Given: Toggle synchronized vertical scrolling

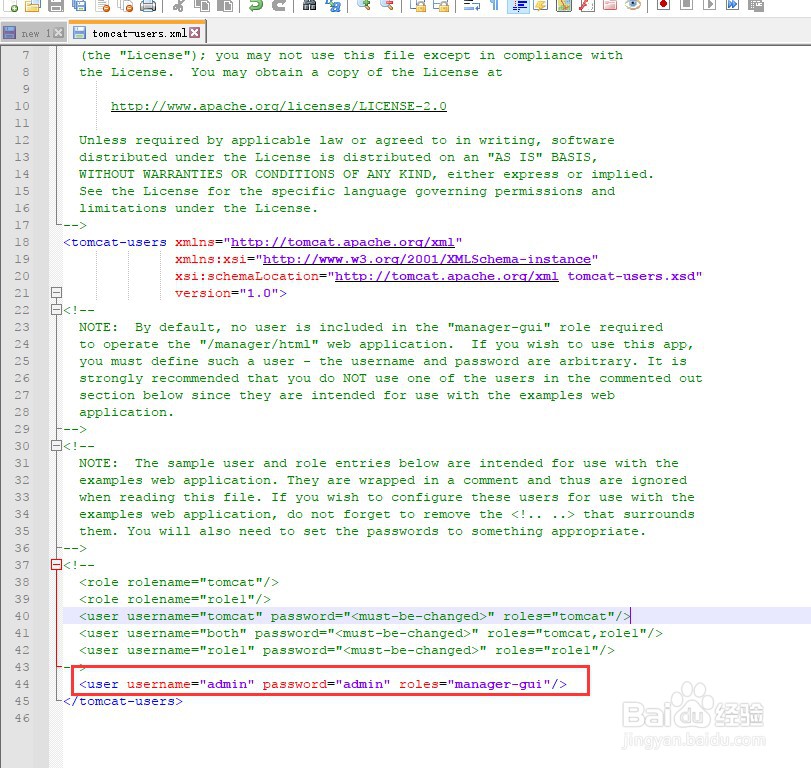Looking at the screenshot, I should point(417,5).
